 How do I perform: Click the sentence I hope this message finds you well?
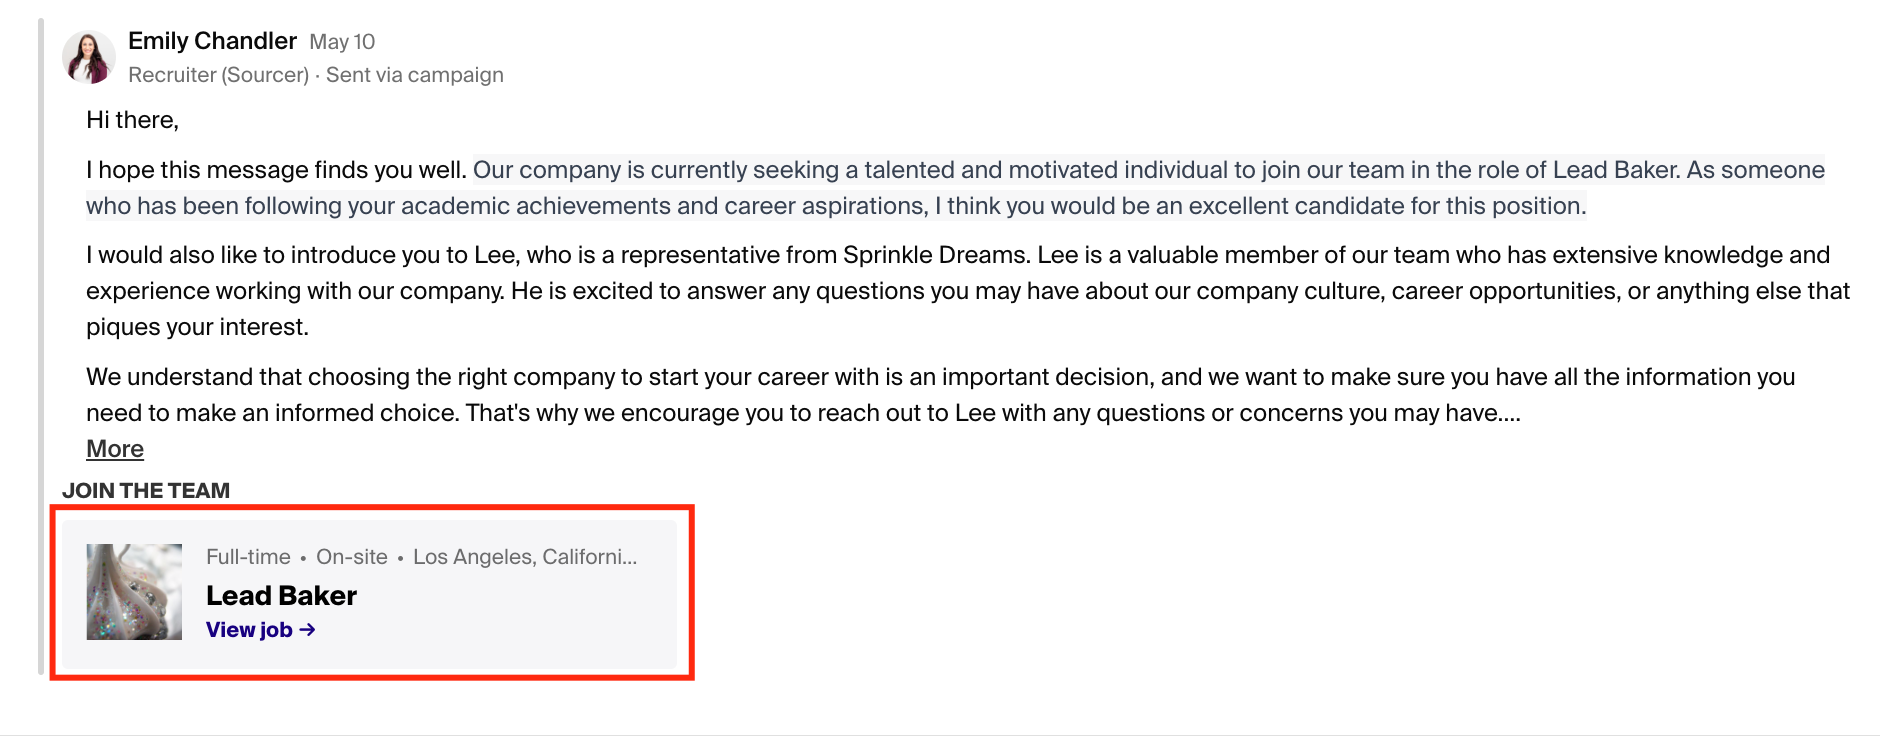point(276,170)
